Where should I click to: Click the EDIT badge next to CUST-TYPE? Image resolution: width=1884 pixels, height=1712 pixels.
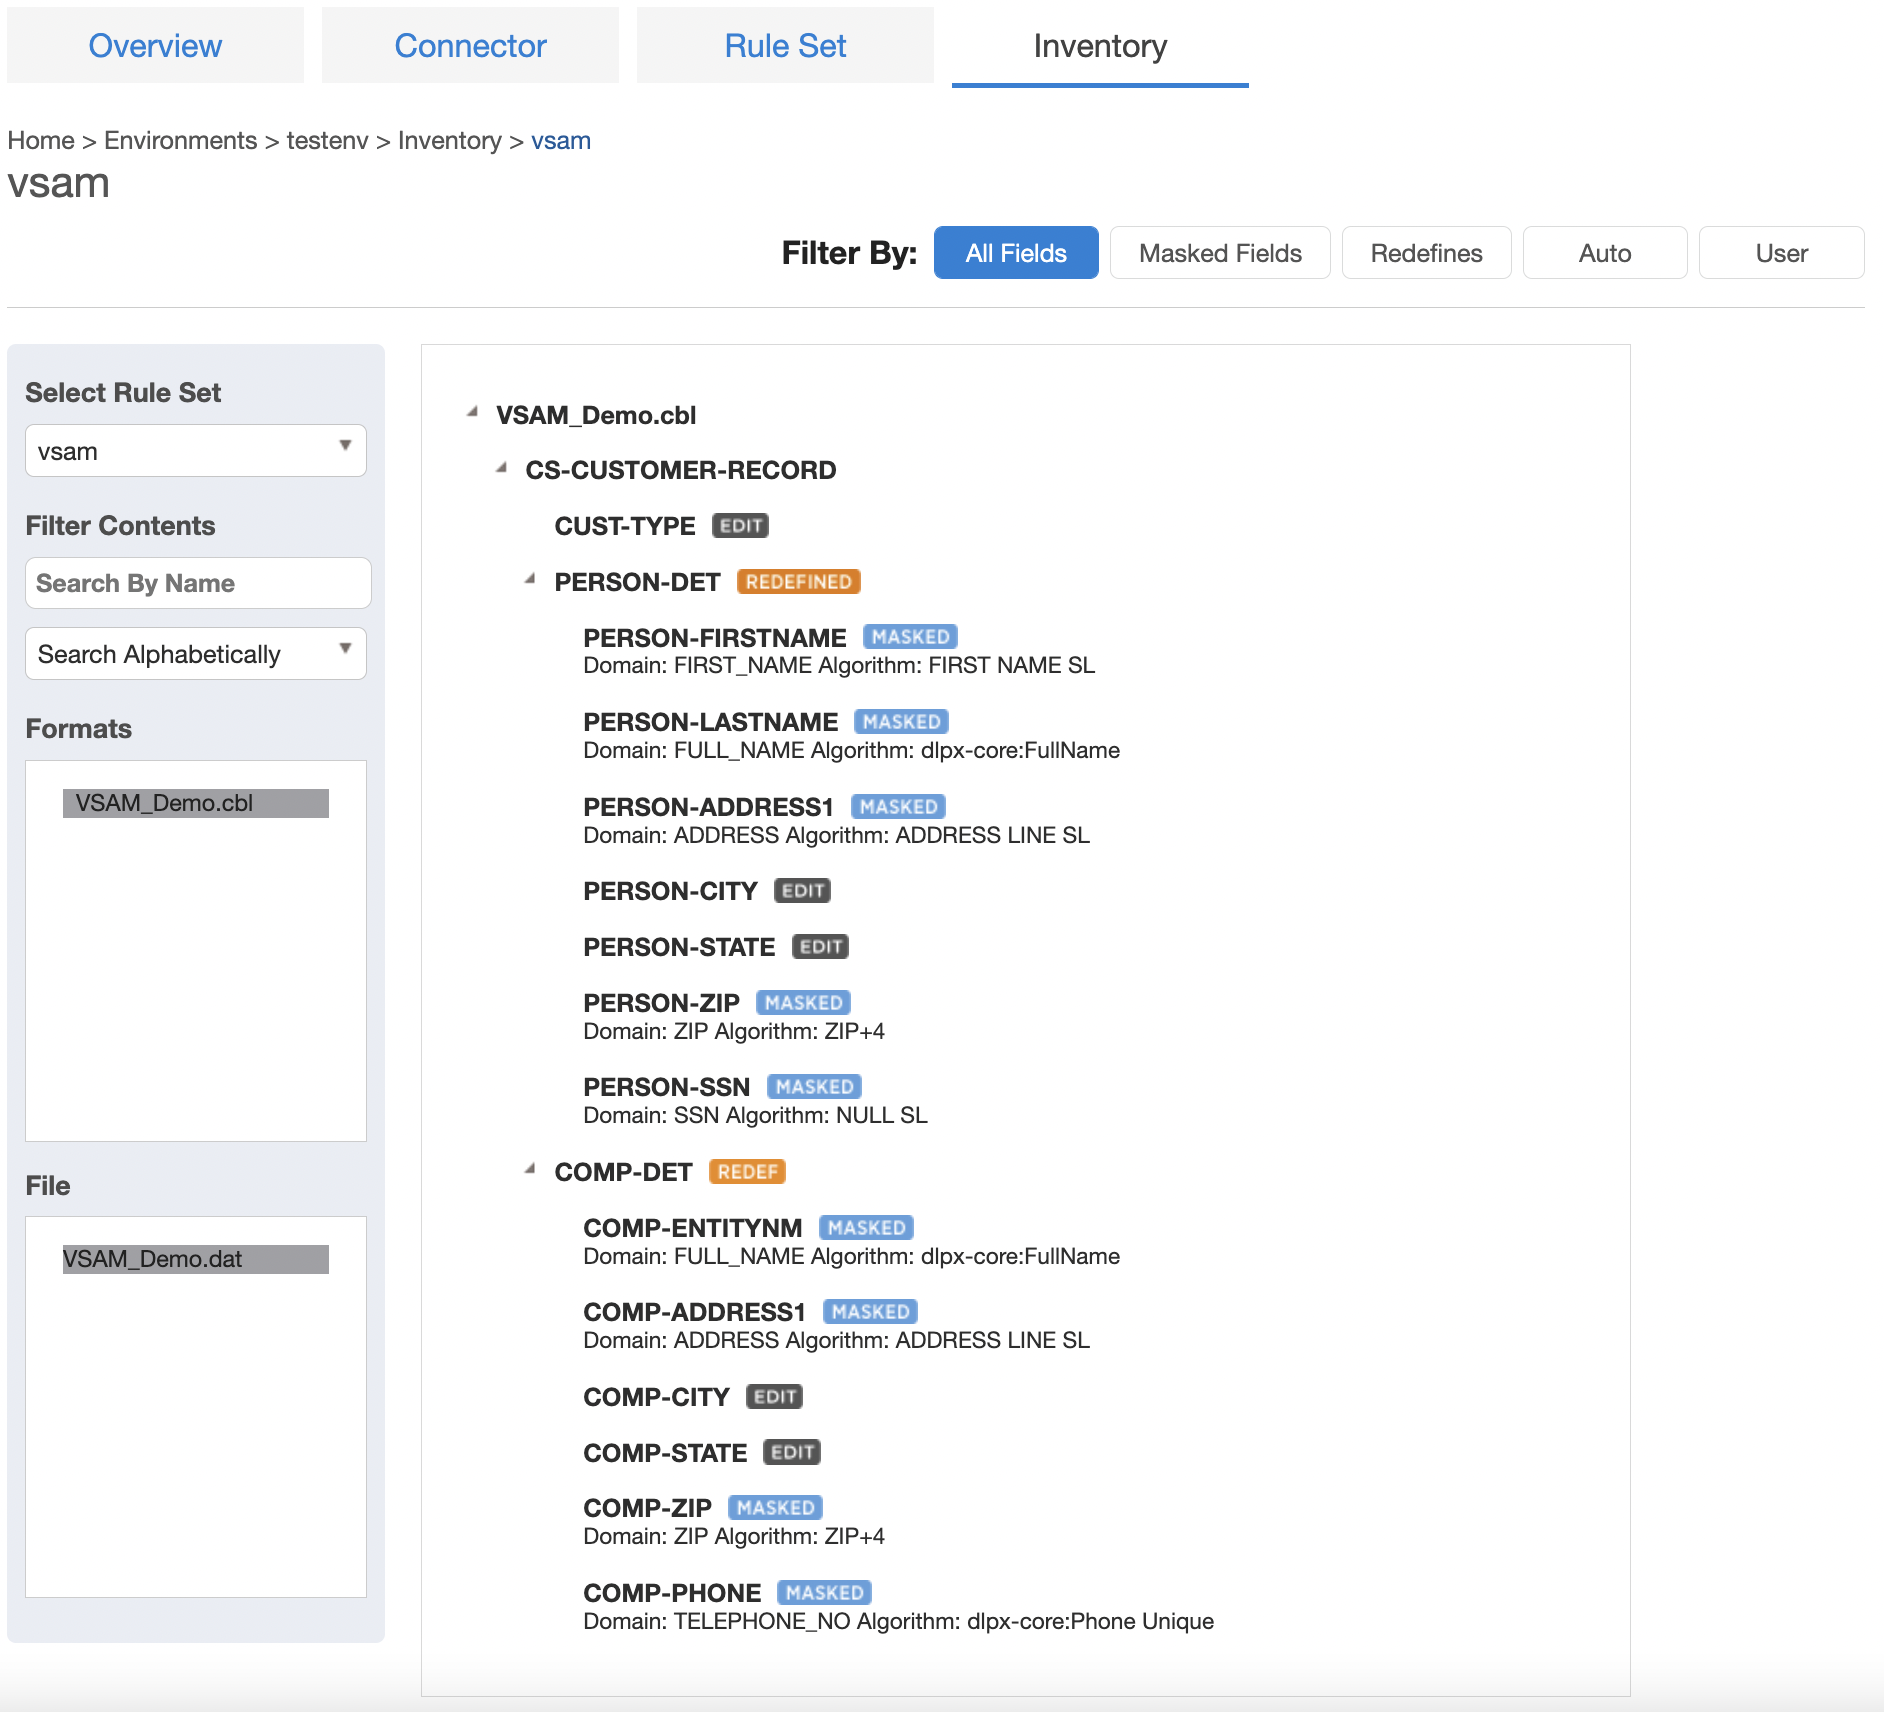[x=740, y=526]
